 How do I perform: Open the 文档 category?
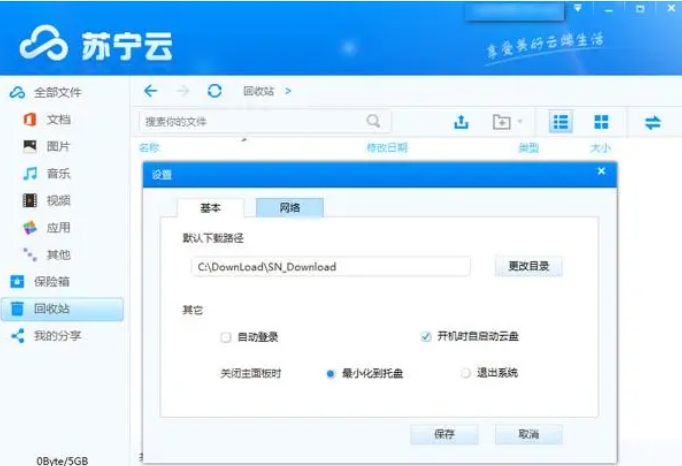(59, 119)
